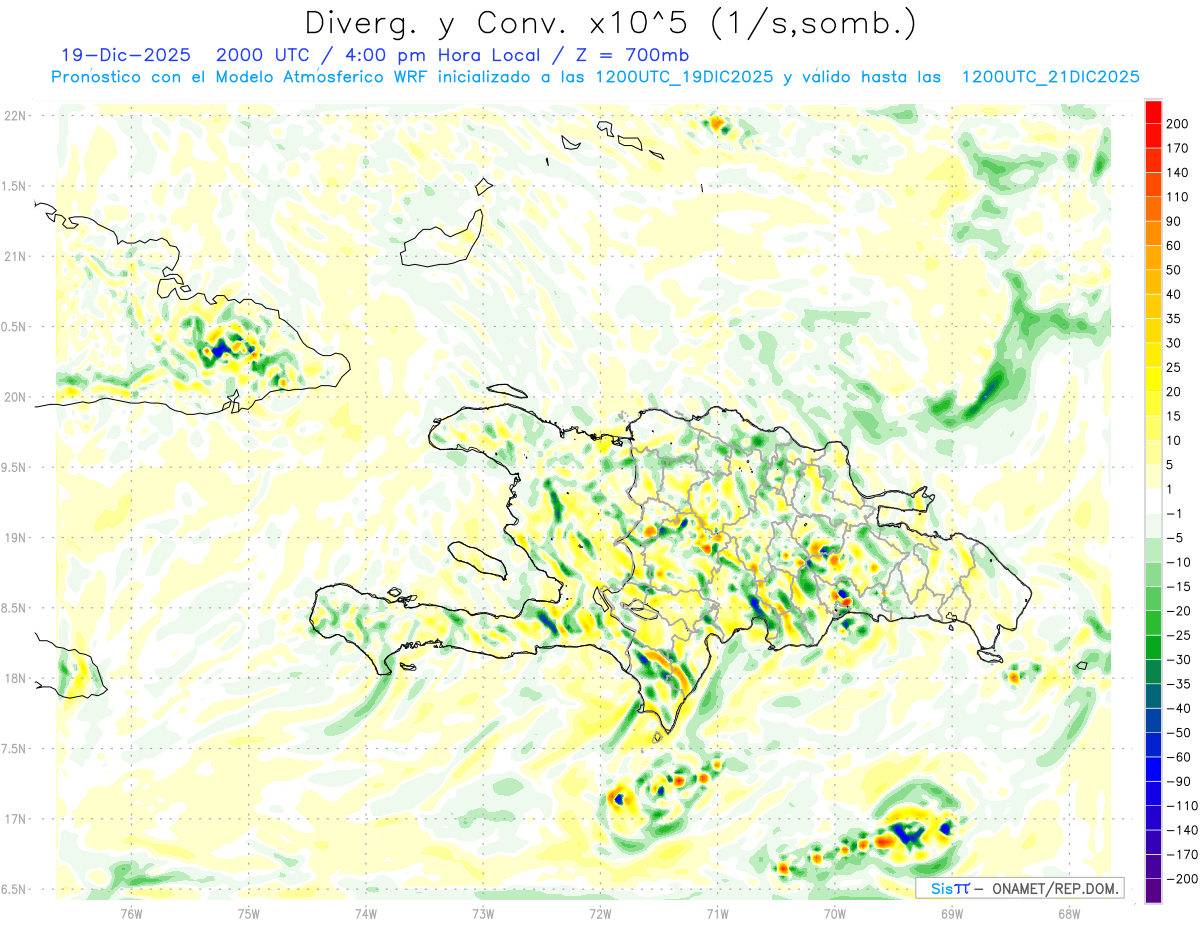Screen dimensions: 1200x927
Task: Select the '1200UTC_19DIC2025' initialization time
Action: pos(684,77)
